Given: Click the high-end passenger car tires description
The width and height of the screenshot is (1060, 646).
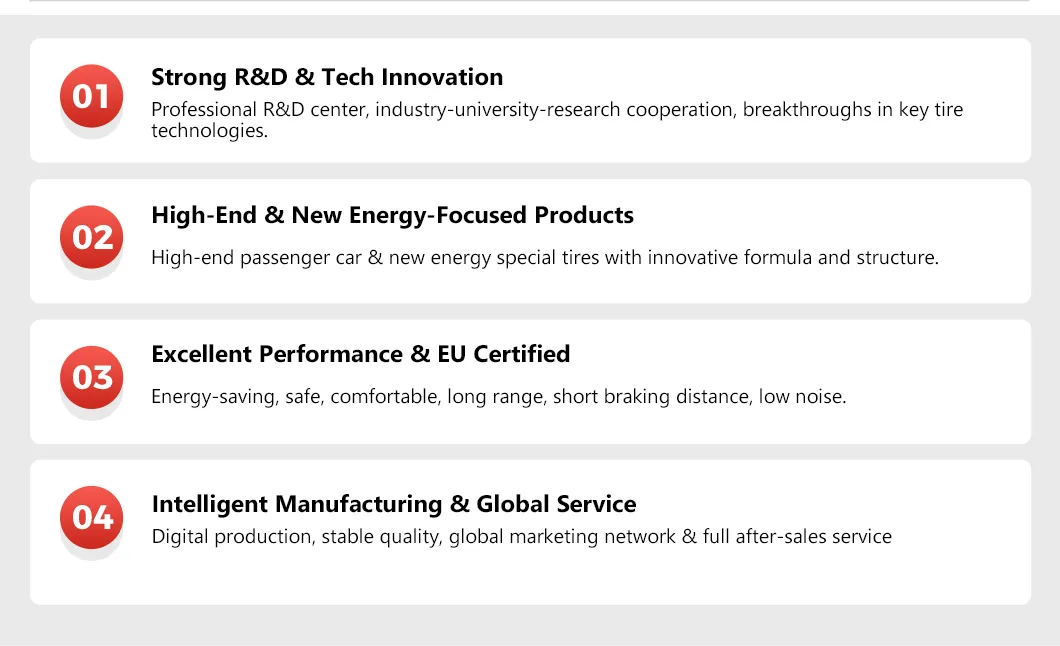Looking at the screenshot, I should (x=545, y=258).
